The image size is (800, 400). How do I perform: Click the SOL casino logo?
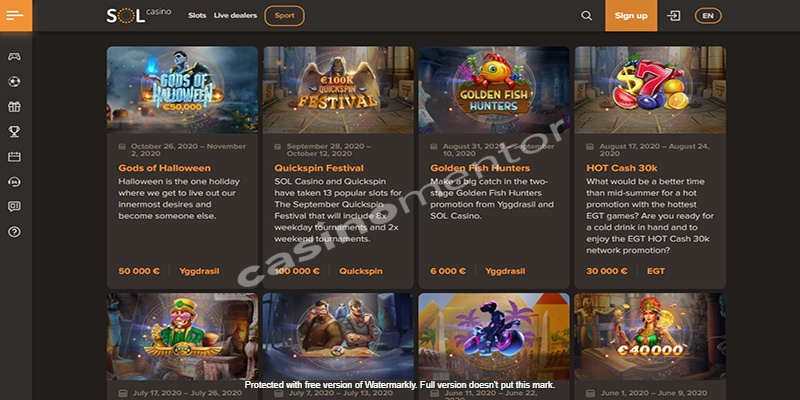pos(139,16)
